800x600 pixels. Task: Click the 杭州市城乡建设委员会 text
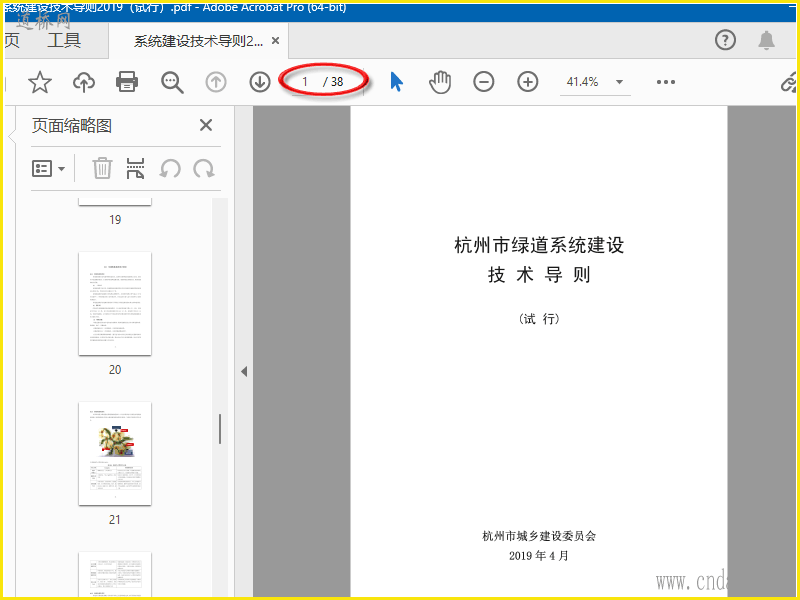[x=539, y=536]
